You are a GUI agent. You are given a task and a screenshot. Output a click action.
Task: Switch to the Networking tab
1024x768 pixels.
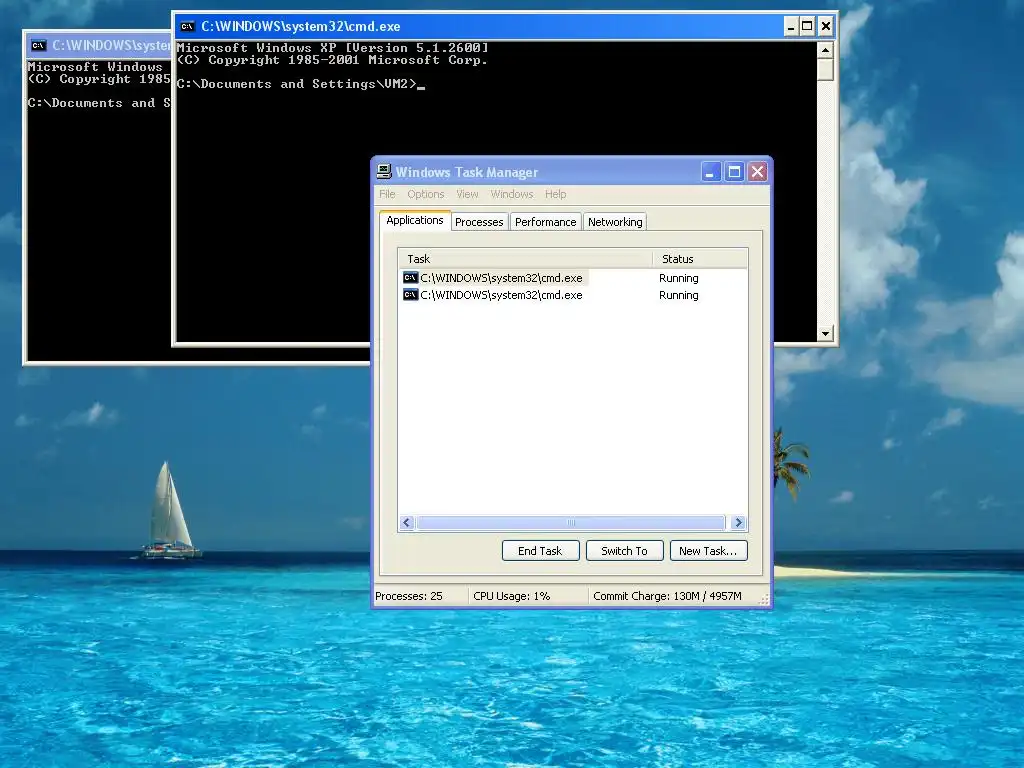pos(615,222)
